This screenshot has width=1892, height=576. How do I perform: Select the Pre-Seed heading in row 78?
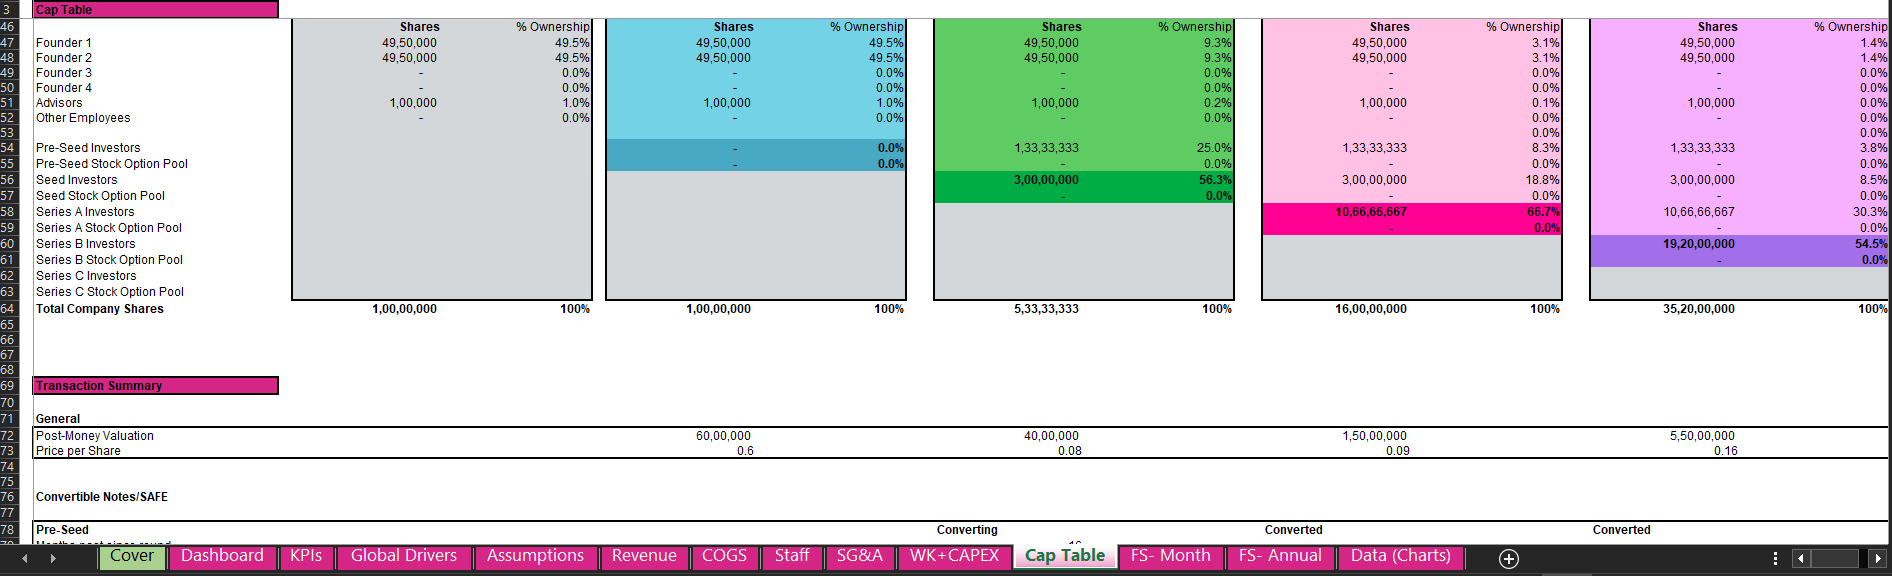(62, 530)
